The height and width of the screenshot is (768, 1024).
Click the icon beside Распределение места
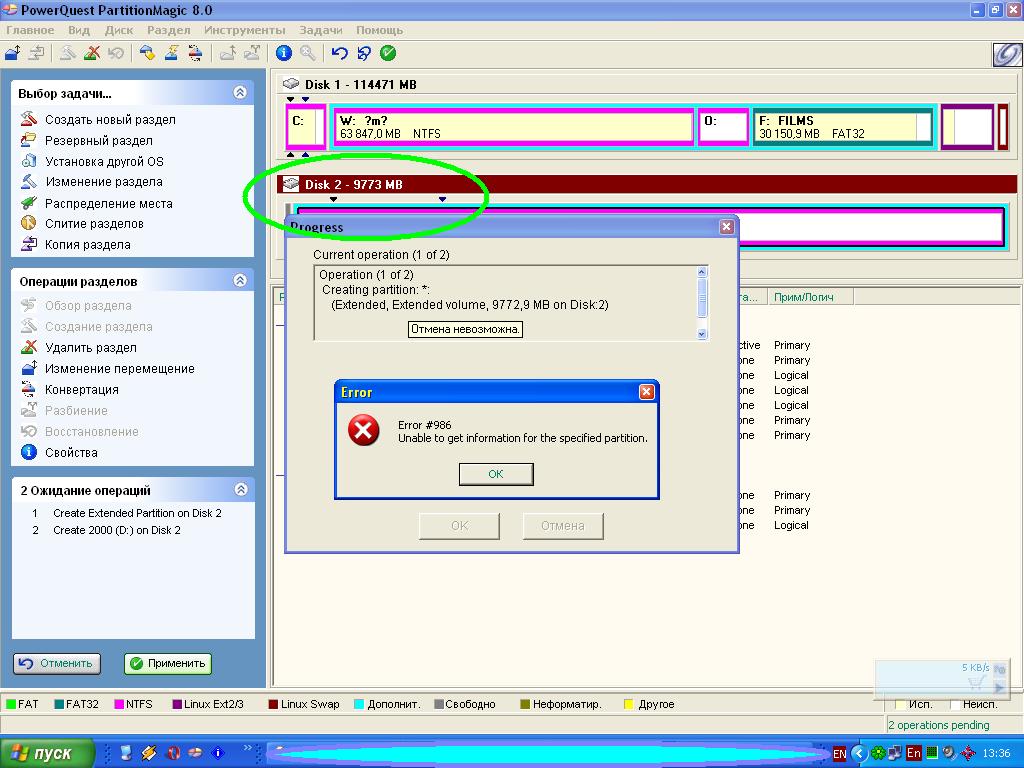[x=29, y=203]
